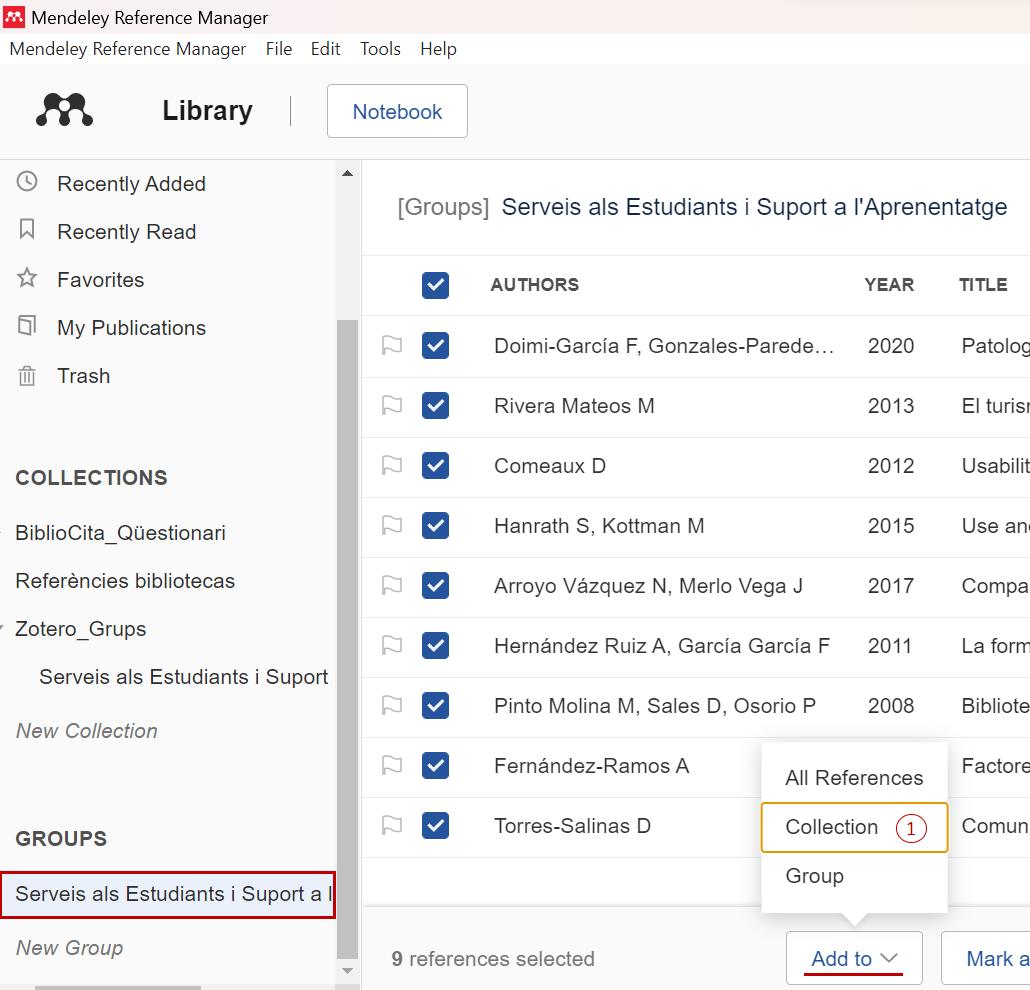Screen dimensions: 1030x990
Task: Uncheck the Torres-Salinas D checkbox
Action: pyautogui.click(x=436, y=825)
